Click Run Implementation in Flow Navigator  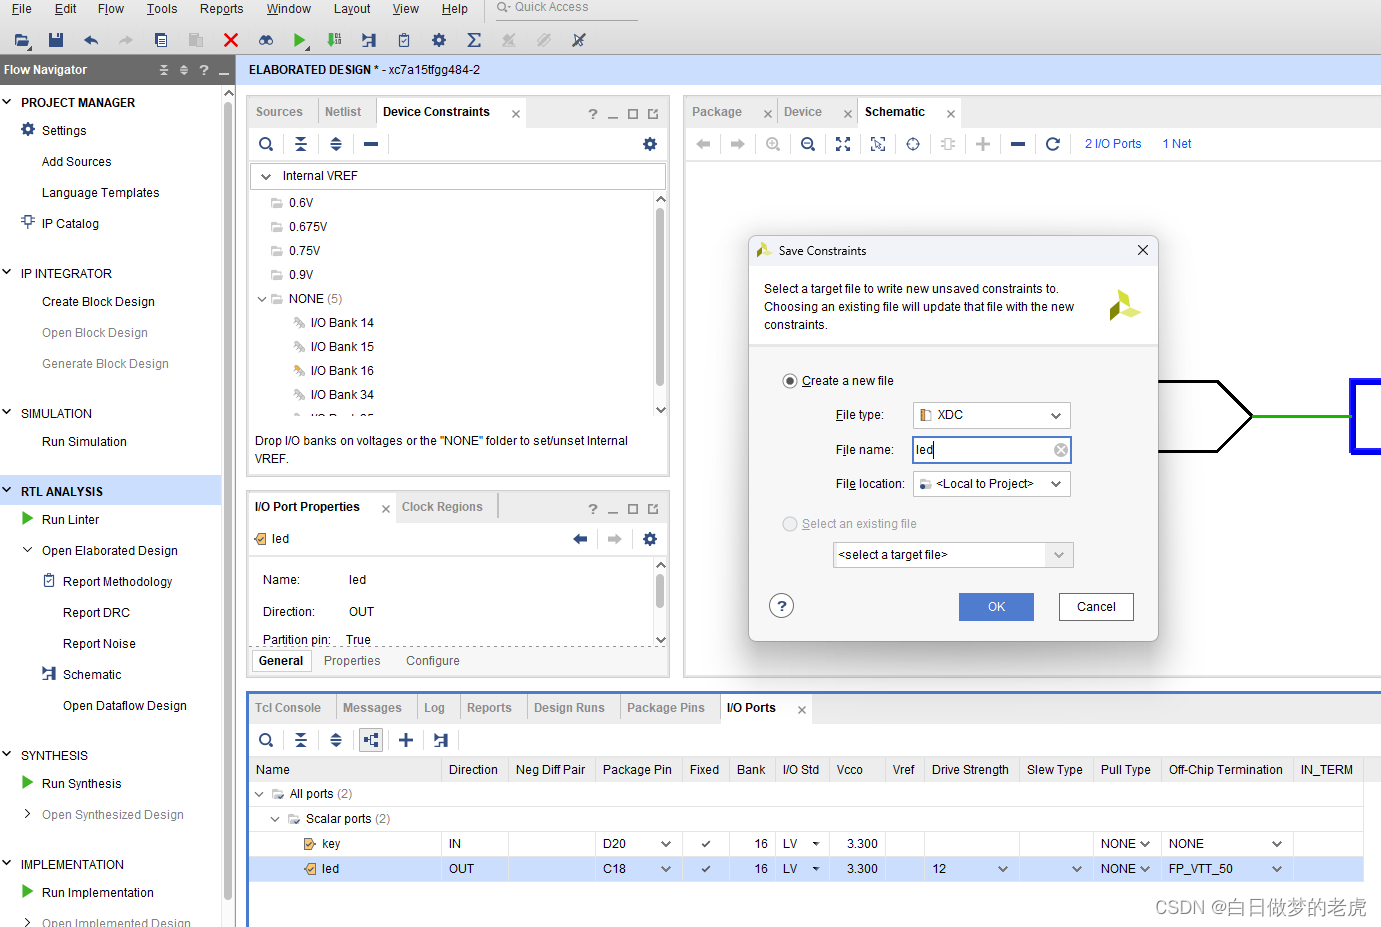tap(98, 893)
